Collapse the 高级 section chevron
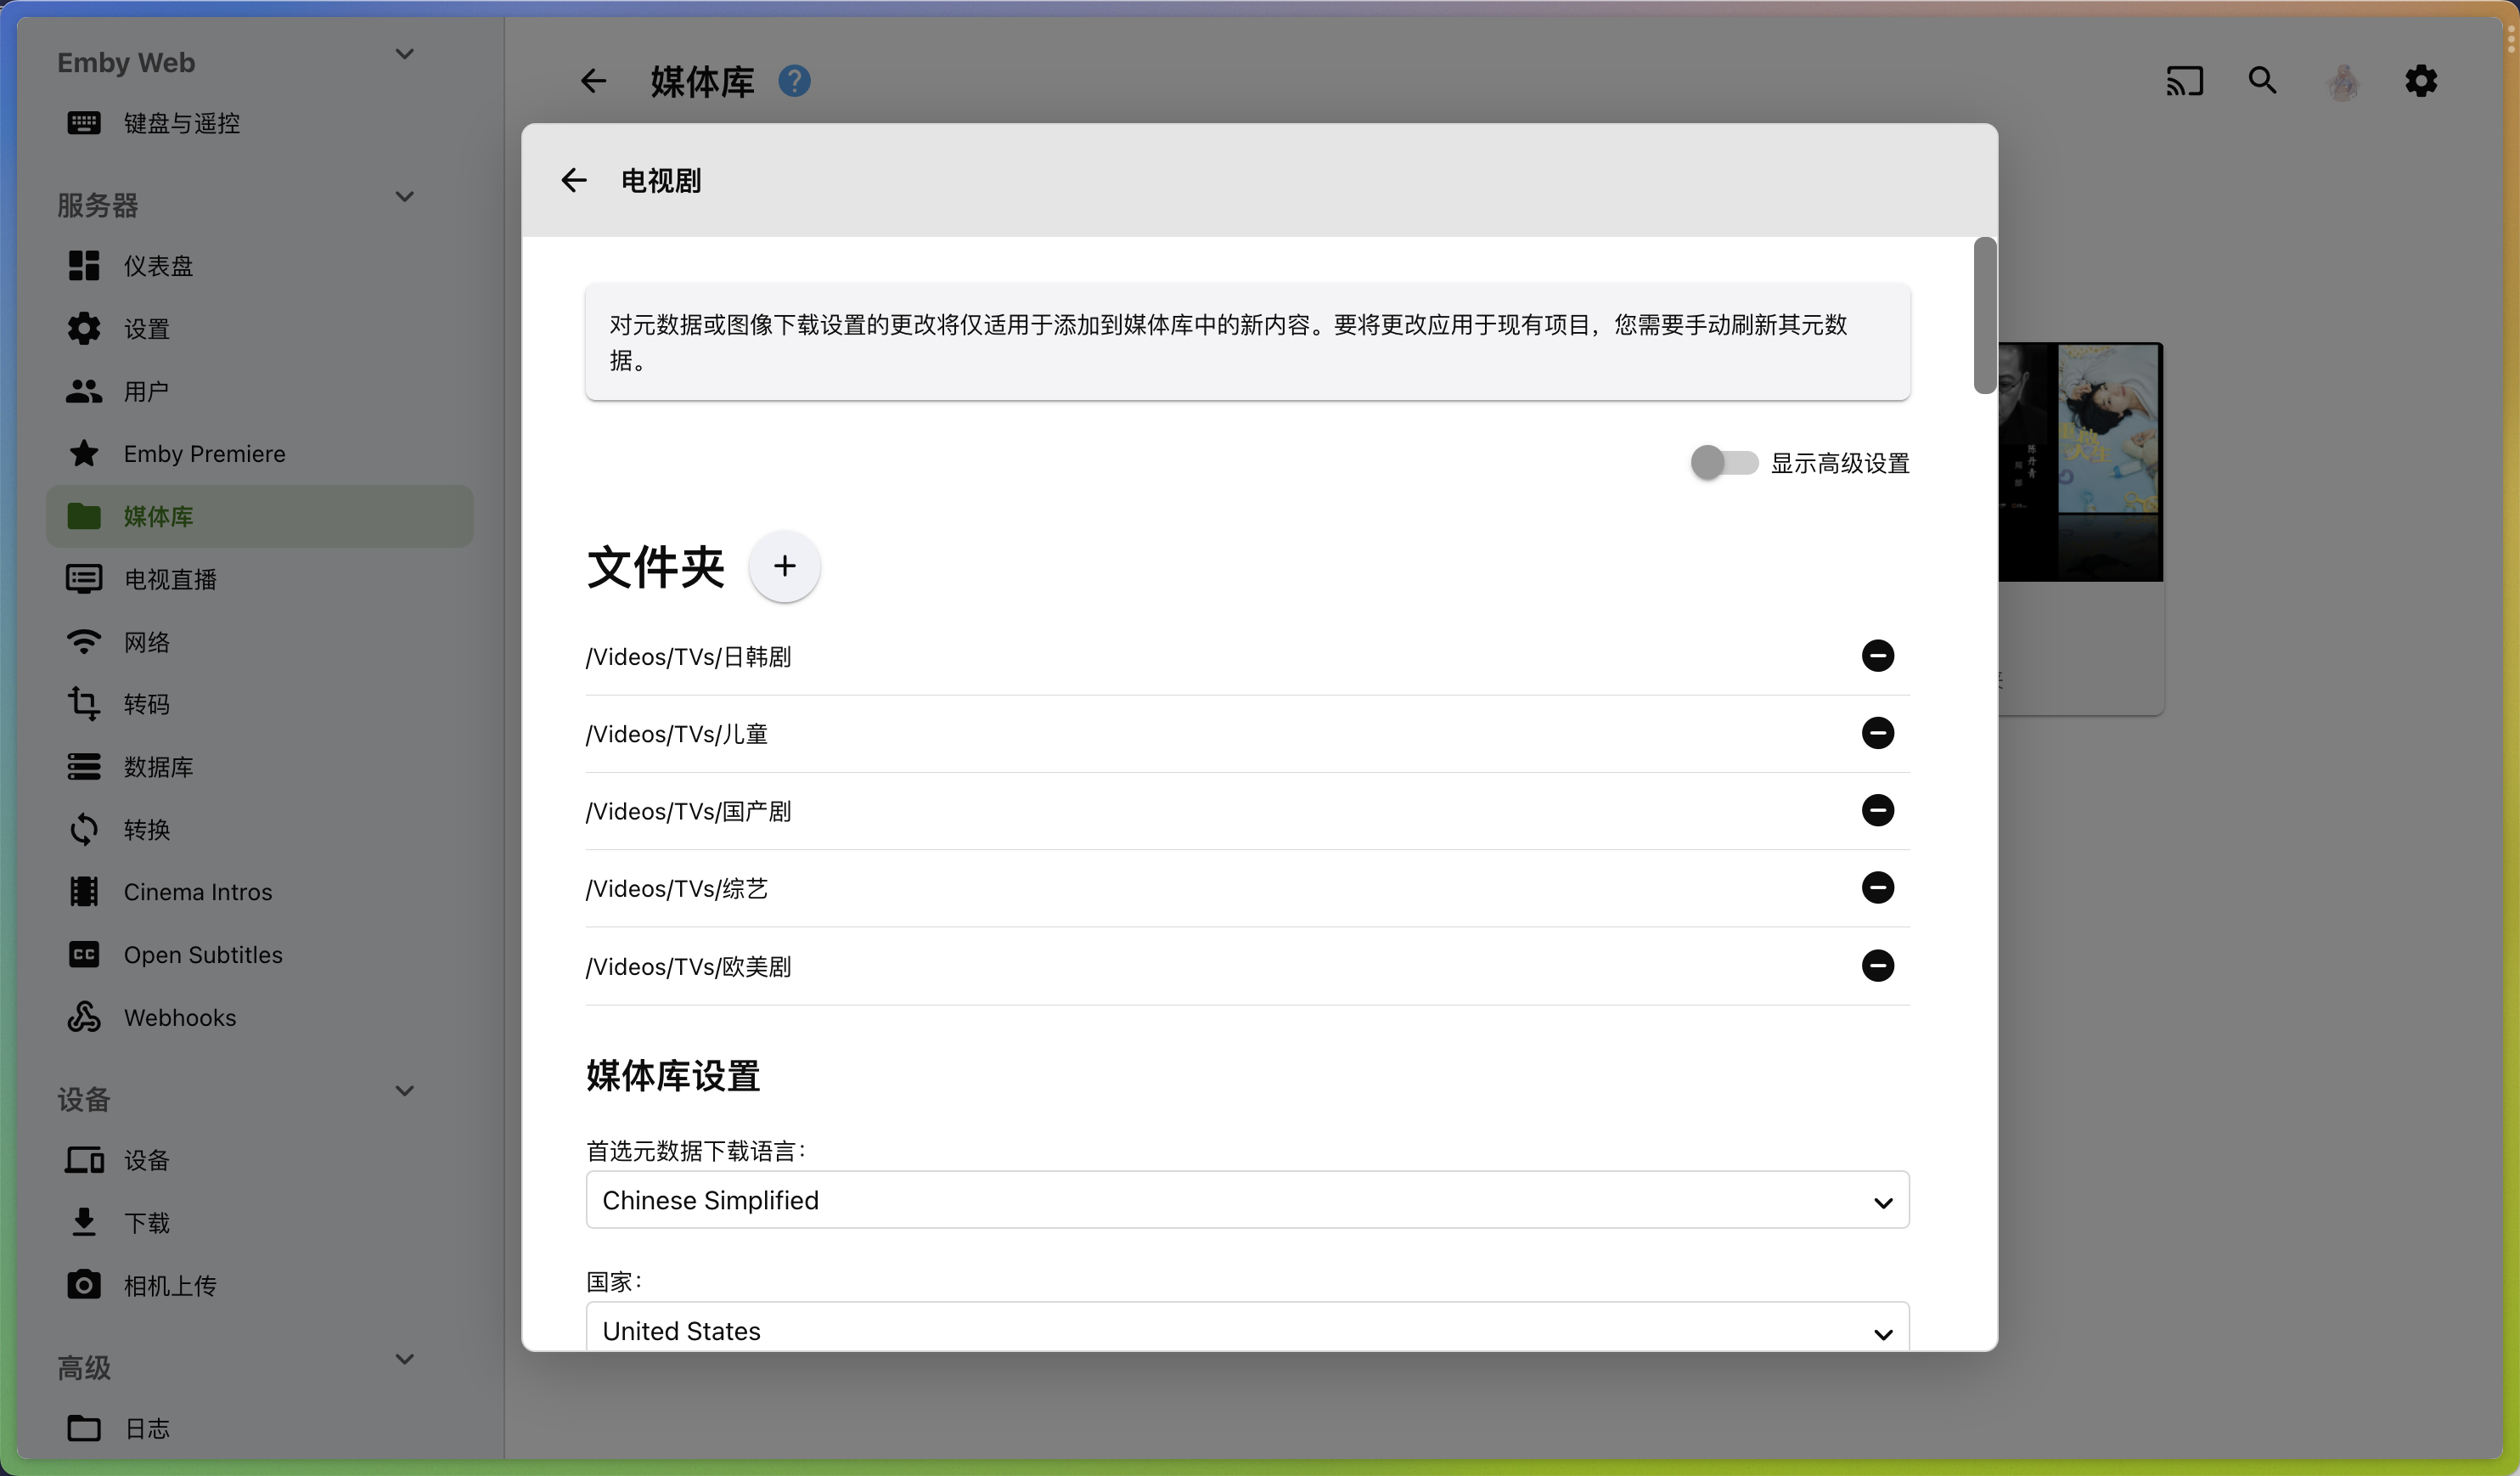Viewport: 2520px width, 1476px height. (405, 1359)
